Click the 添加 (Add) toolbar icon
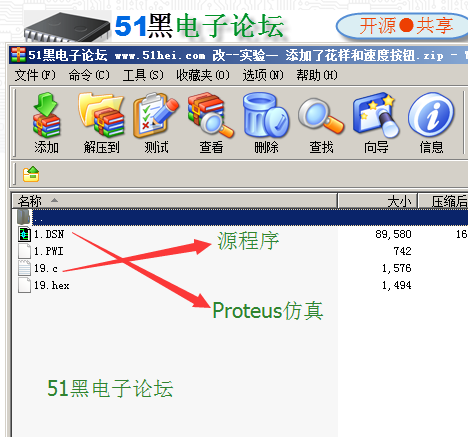The height and width of the screenshot is (437, 468). [x=46, y=123]
